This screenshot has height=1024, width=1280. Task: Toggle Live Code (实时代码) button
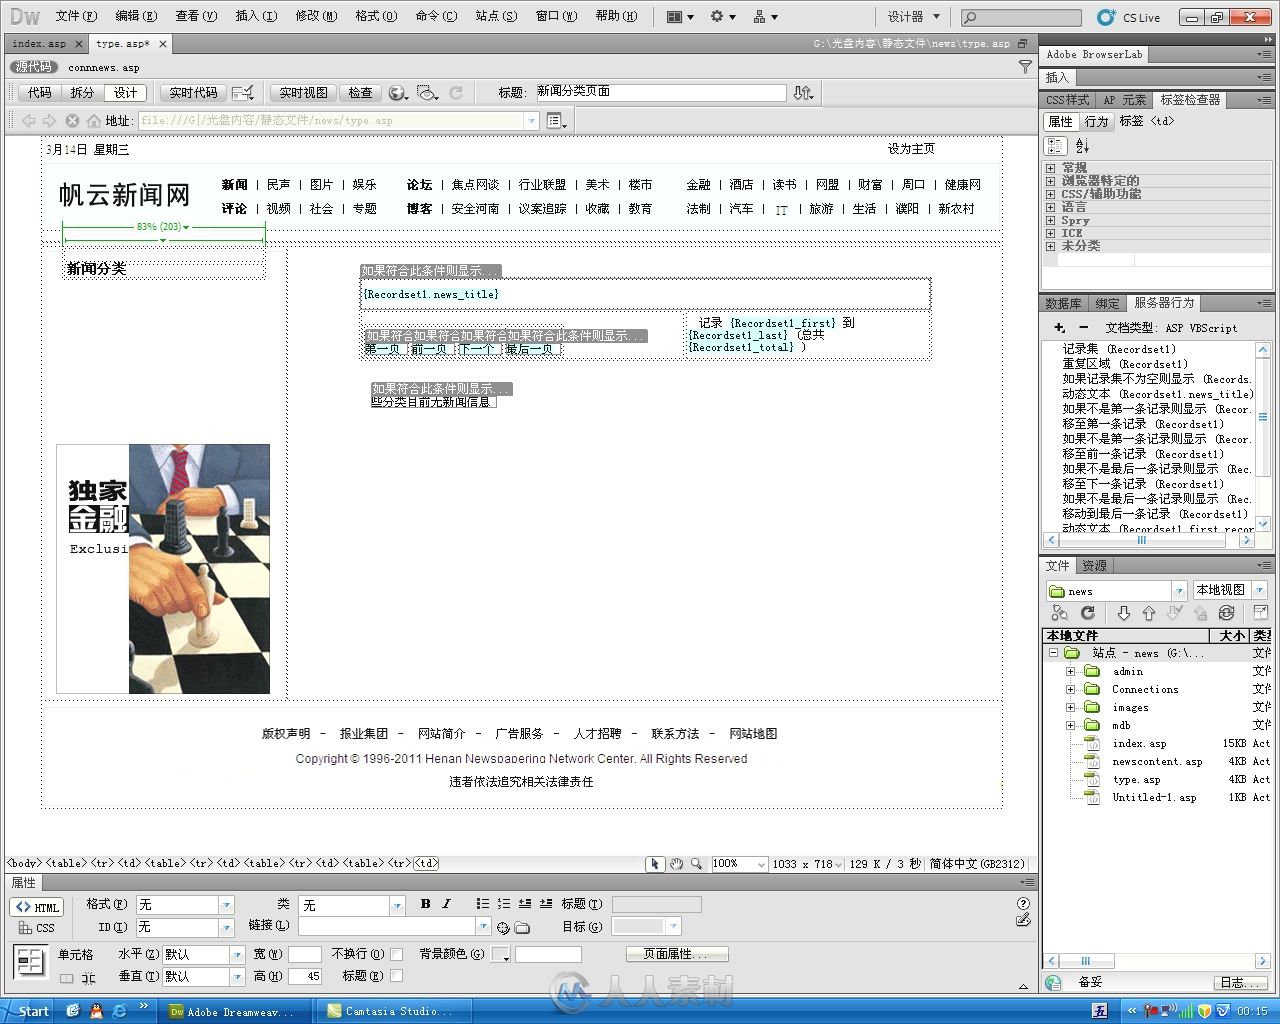click(193, 93)
